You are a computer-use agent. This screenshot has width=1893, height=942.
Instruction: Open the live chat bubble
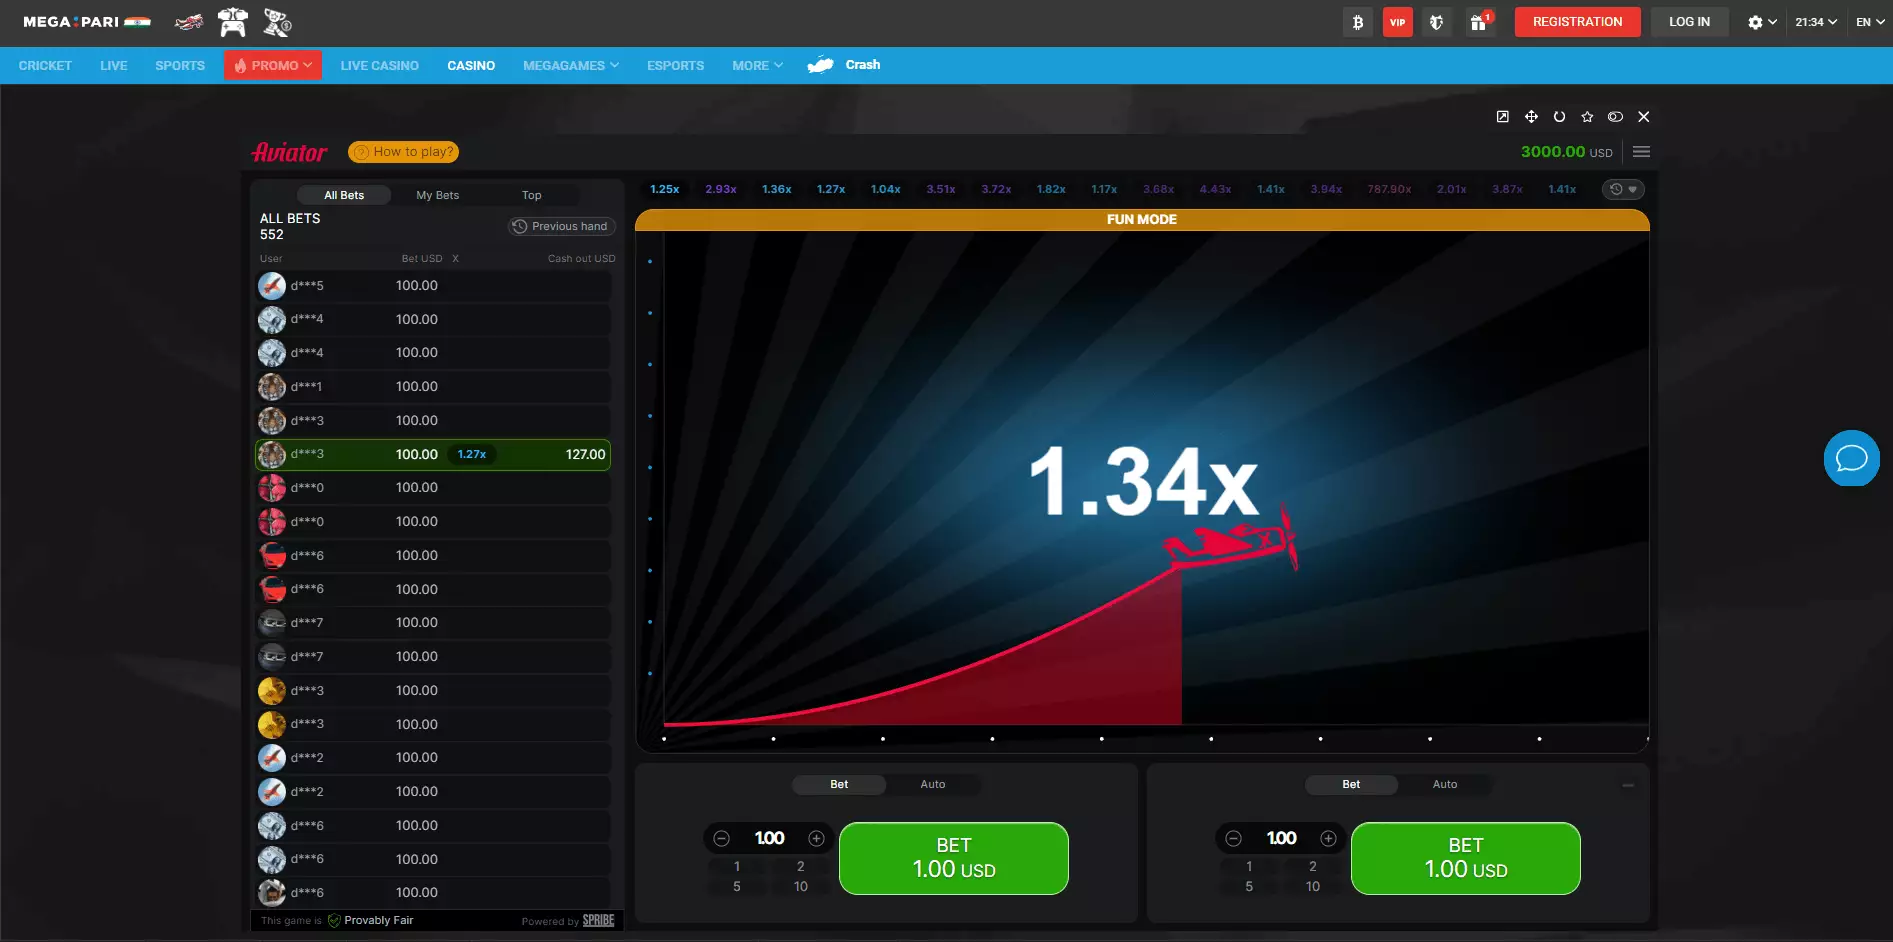click(x=1852, y=458)
